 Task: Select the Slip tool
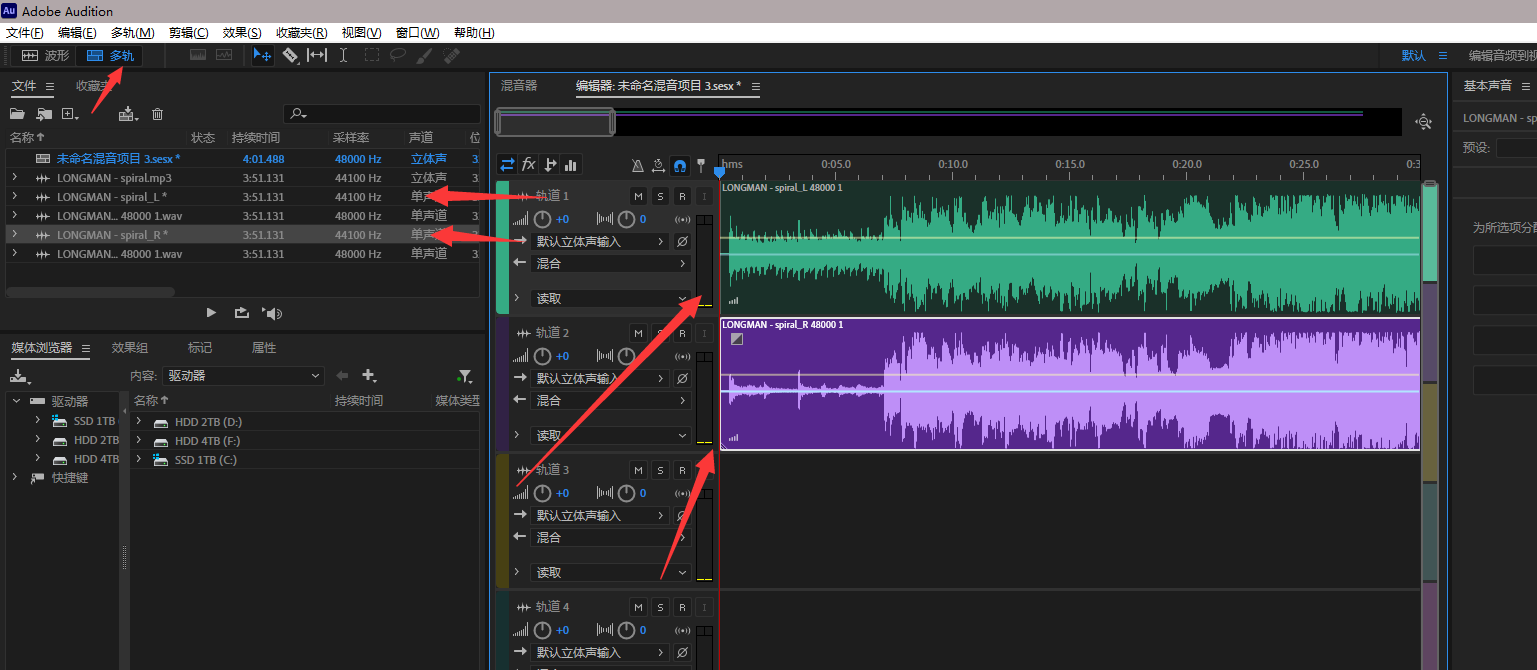317,56
